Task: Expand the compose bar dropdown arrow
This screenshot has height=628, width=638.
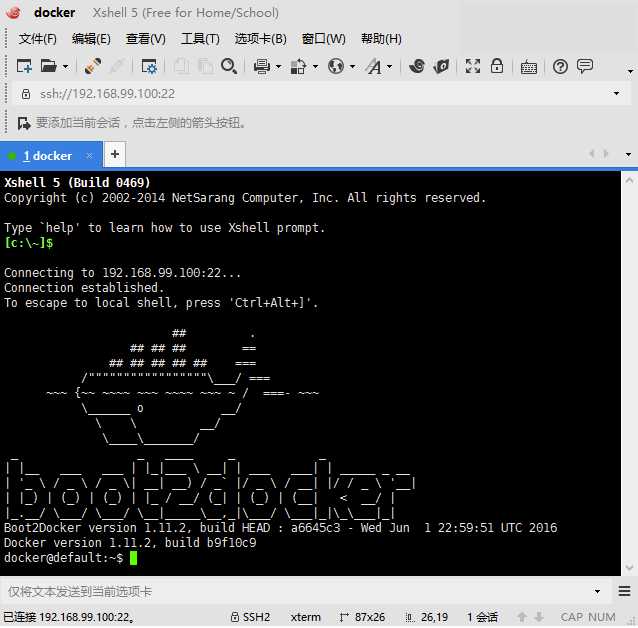Action: [x=597, y=591]
